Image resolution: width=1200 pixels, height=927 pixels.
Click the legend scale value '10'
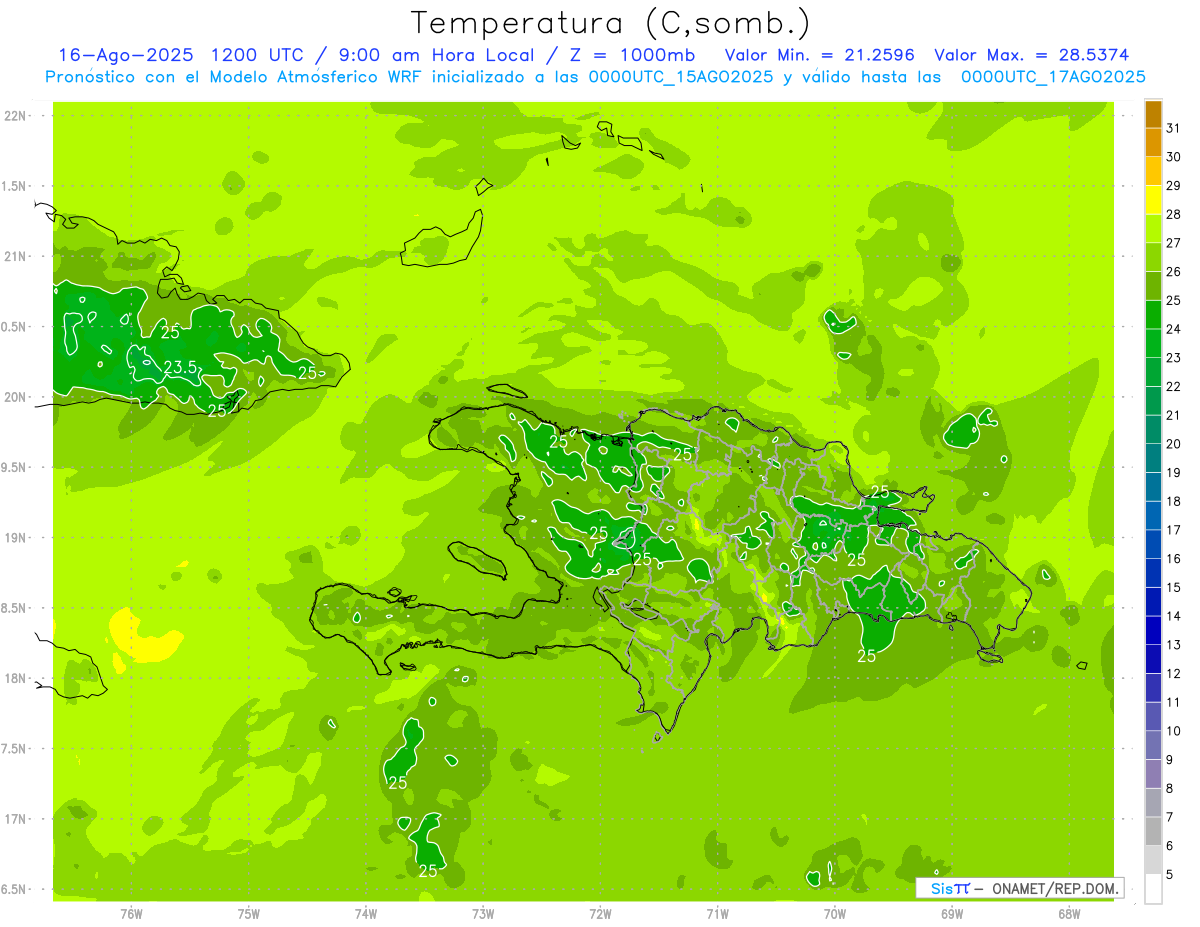pyautogui.click(x=1173, y=731)
